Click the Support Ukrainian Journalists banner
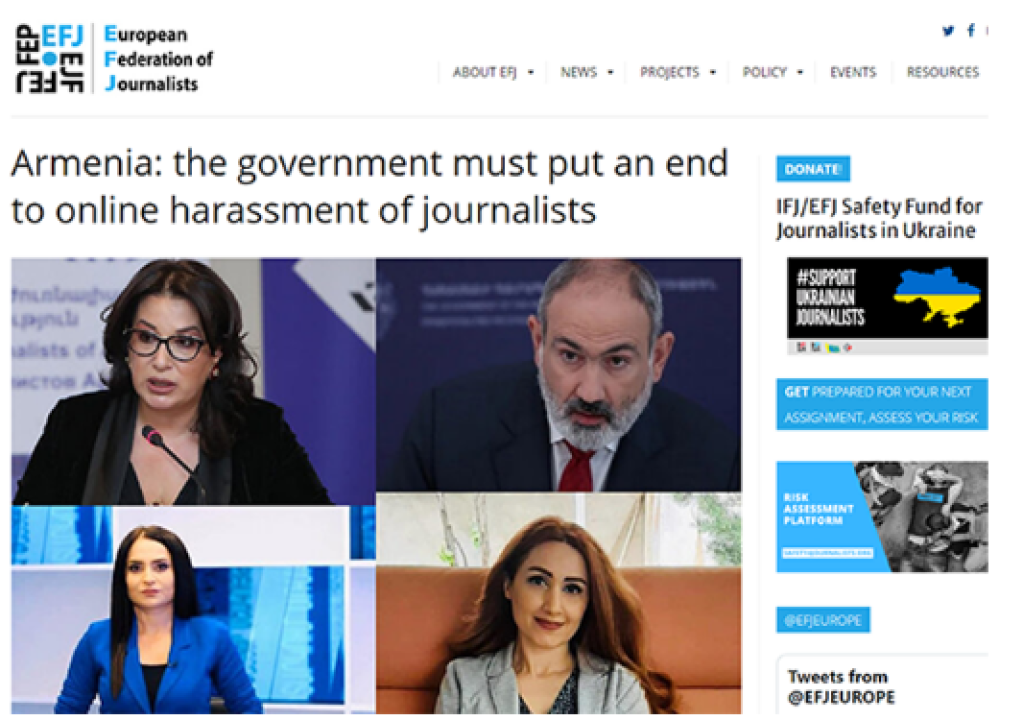The height and width of the screenshot is (720, 1023). (887, 305)
